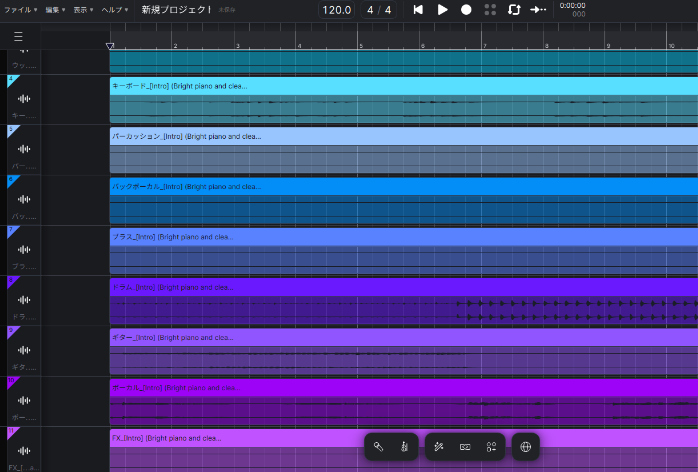Toggle the metronome/punch-in arrow icon

(538, 10)
